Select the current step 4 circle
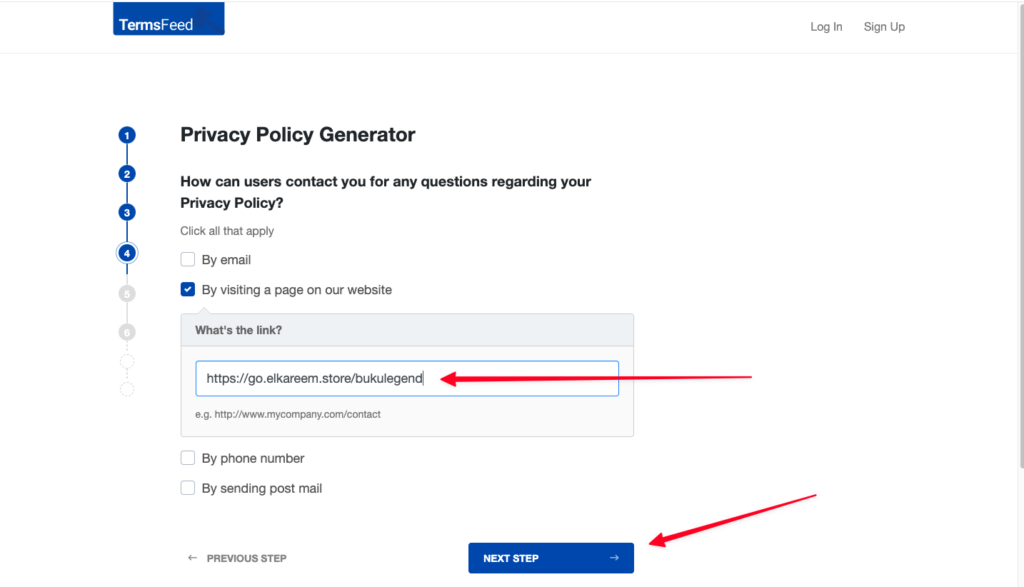This screenshot has height=587, width=1024. [x=127, y=253]
